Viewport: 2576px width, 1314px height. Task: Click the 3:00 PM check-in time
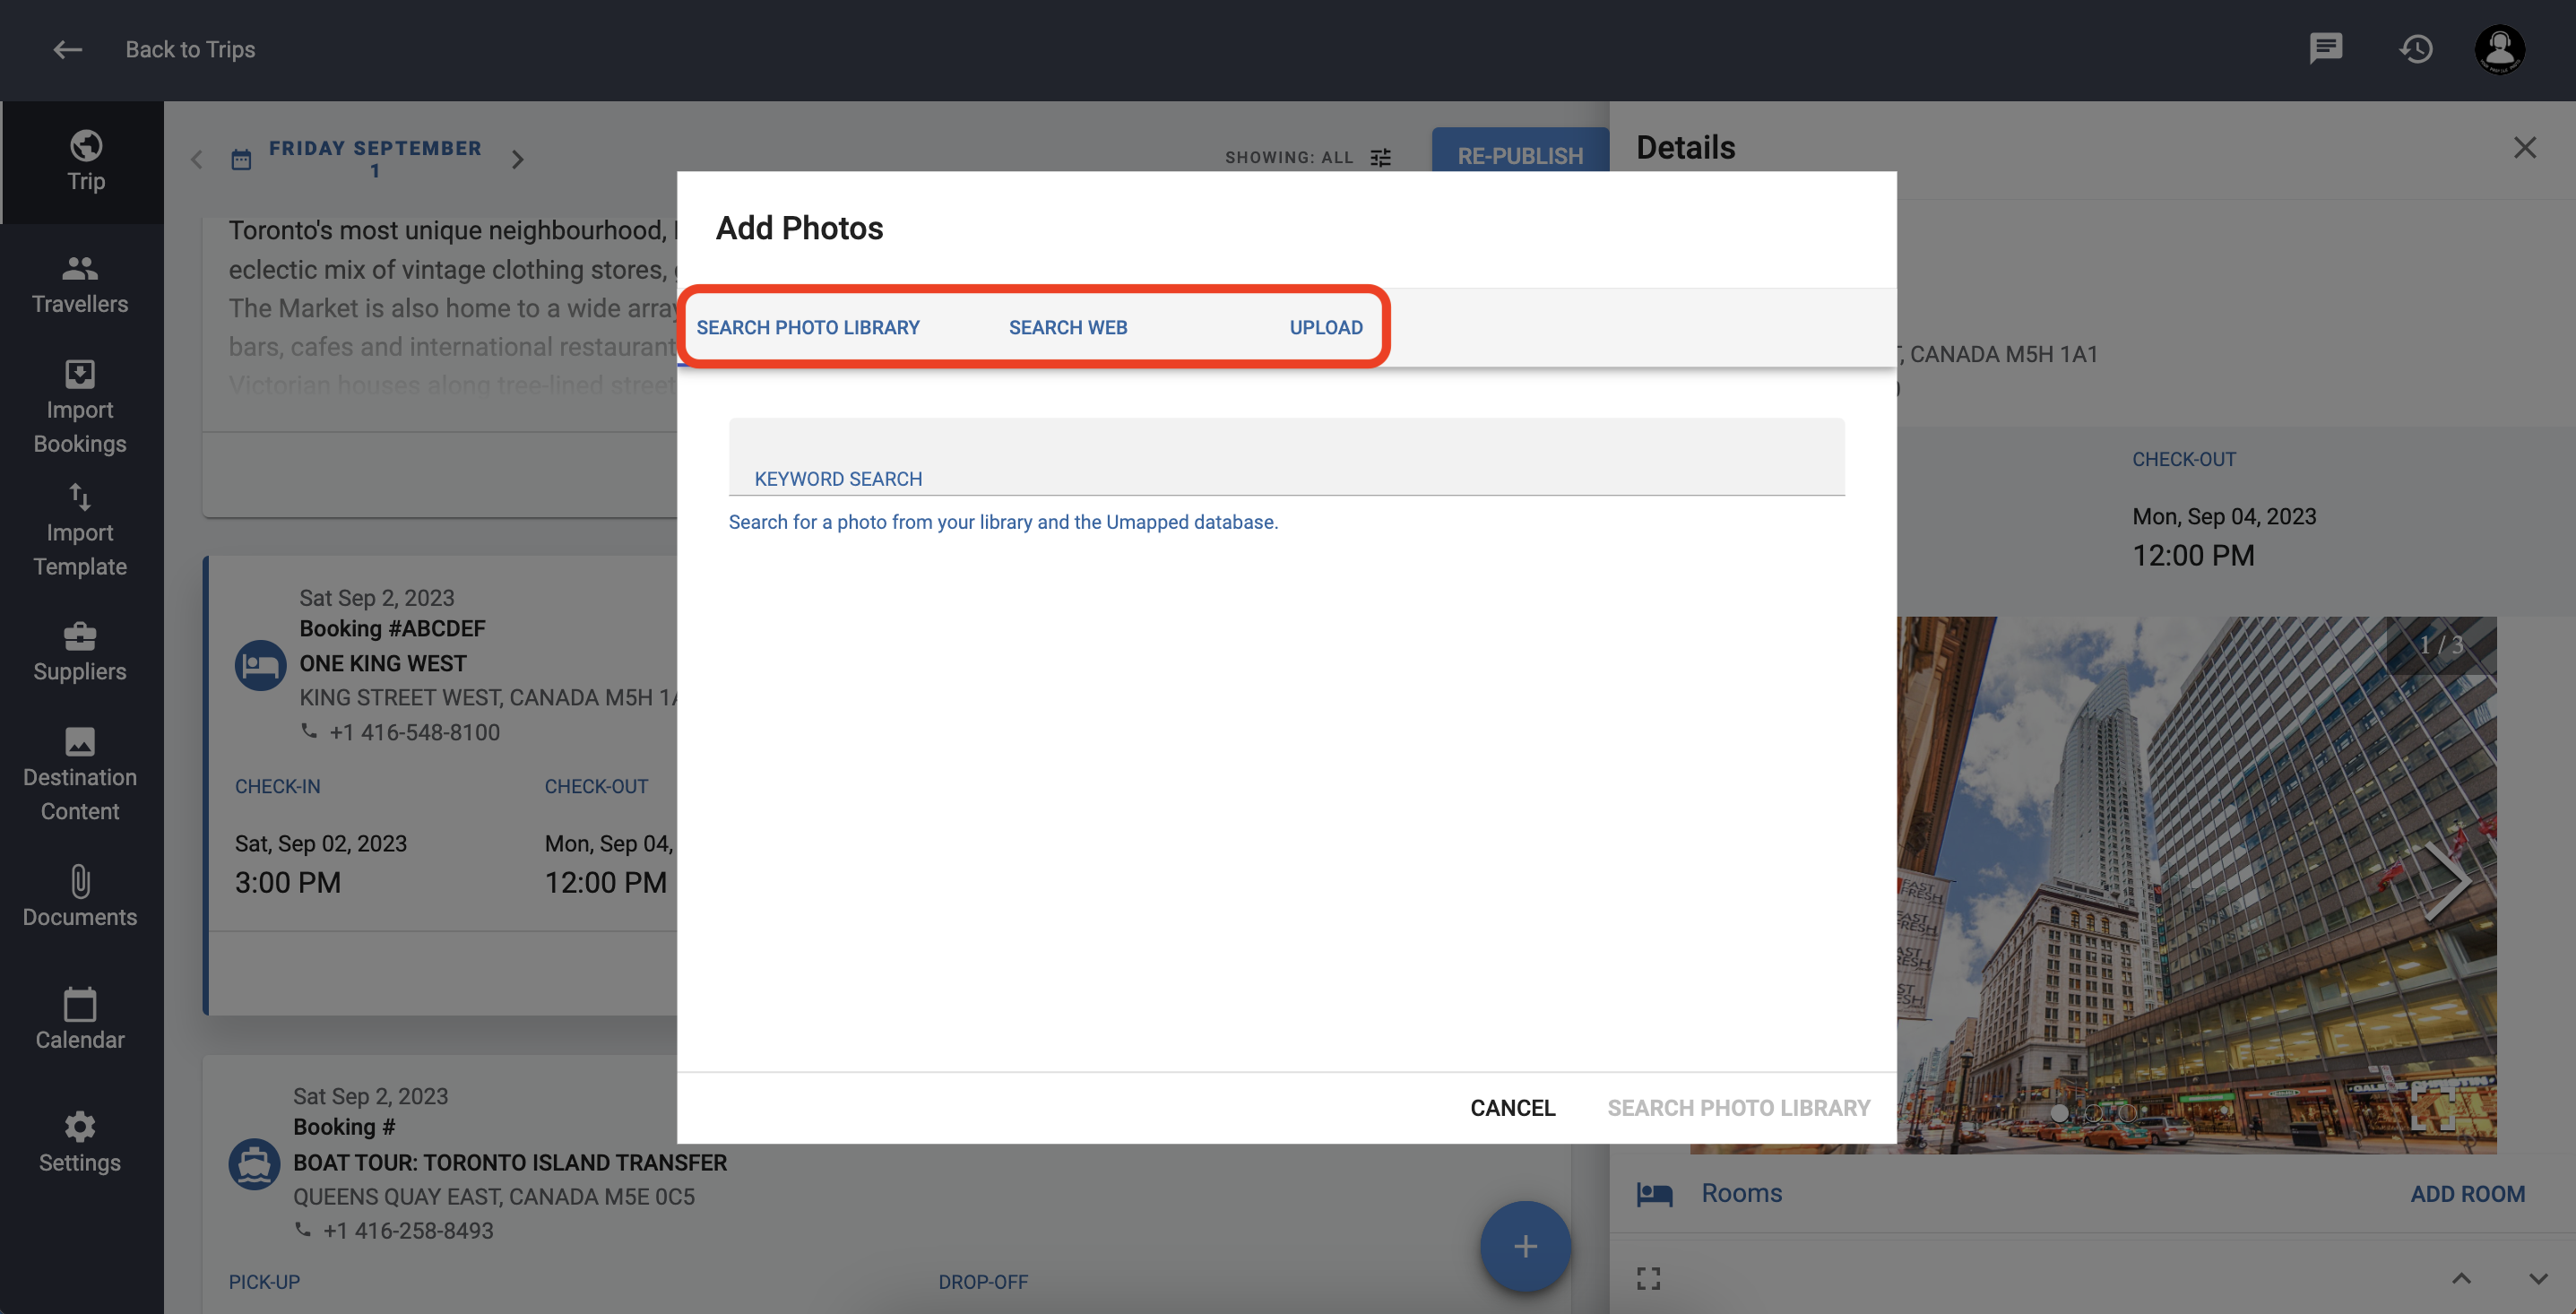(x=288, y=882)
